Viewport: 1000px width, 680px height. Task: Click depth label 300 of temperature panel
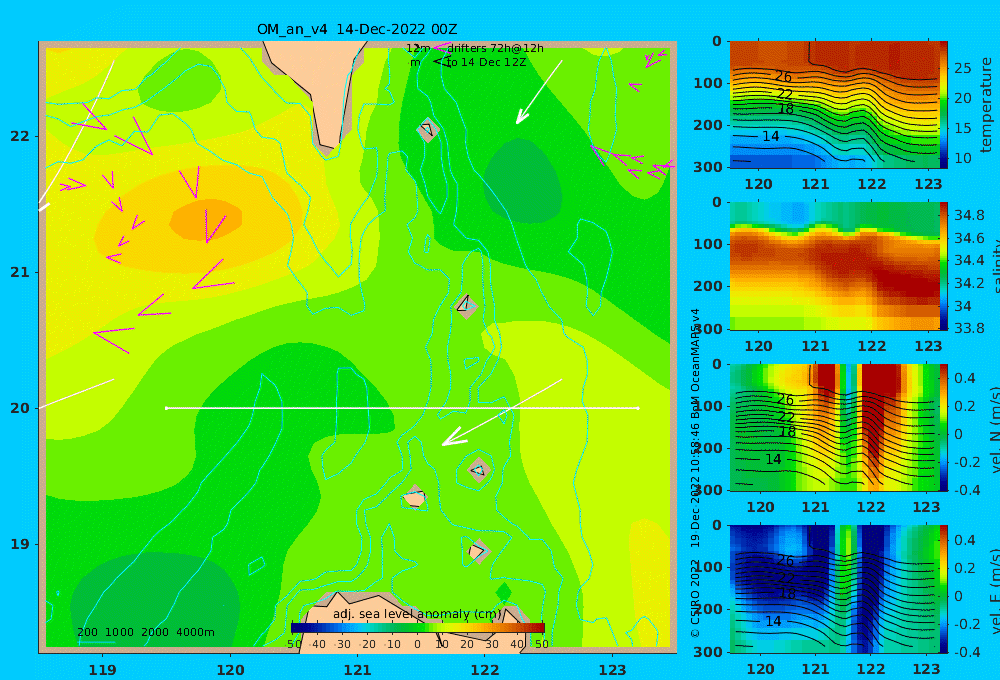(x=709, y=167)
